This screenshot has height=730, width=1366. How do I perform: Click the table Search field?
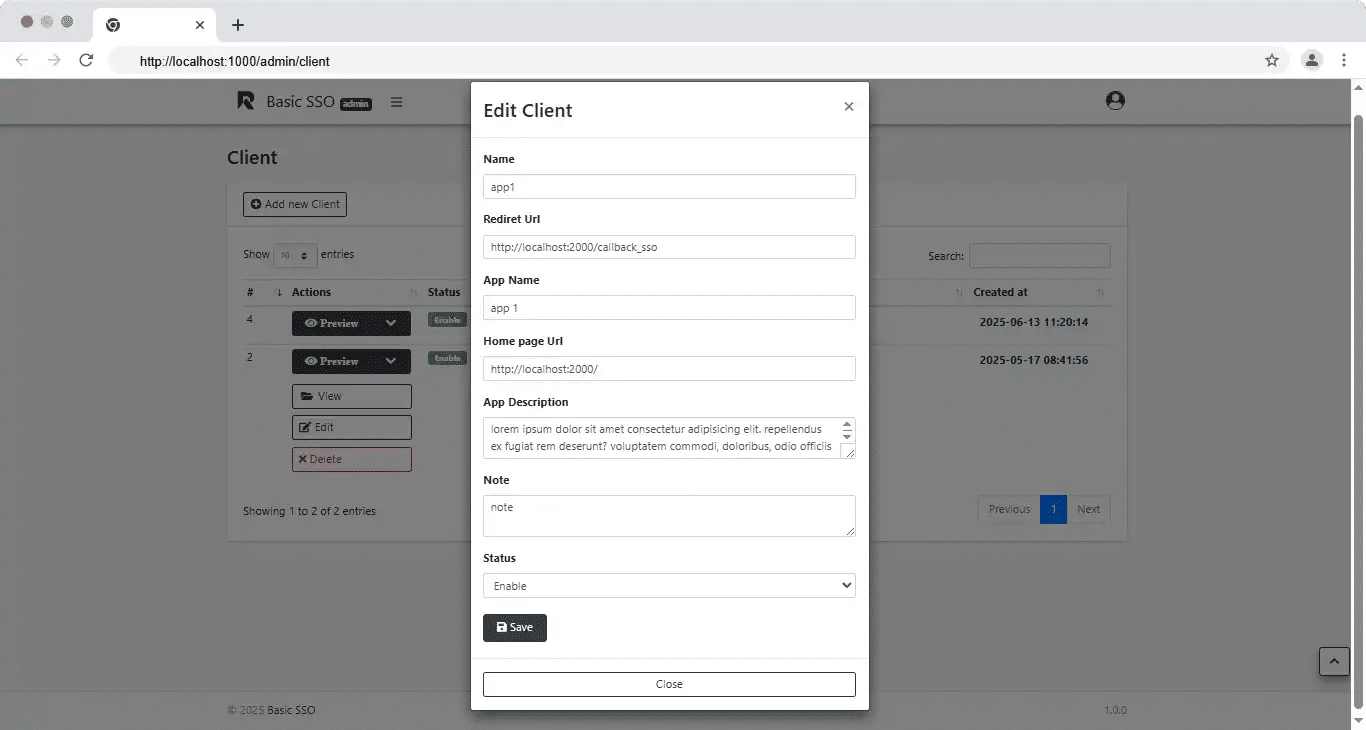(x=1039, y=256)
